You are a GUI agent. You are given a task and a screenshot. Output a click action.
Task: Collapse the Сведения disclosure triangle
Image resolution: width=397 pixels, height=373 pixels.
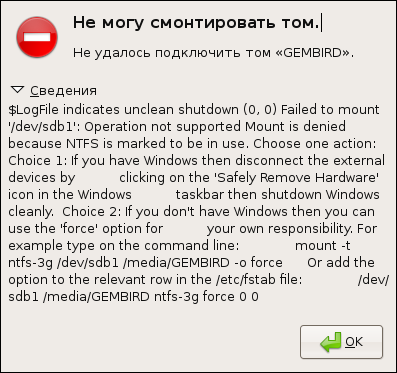17,90
